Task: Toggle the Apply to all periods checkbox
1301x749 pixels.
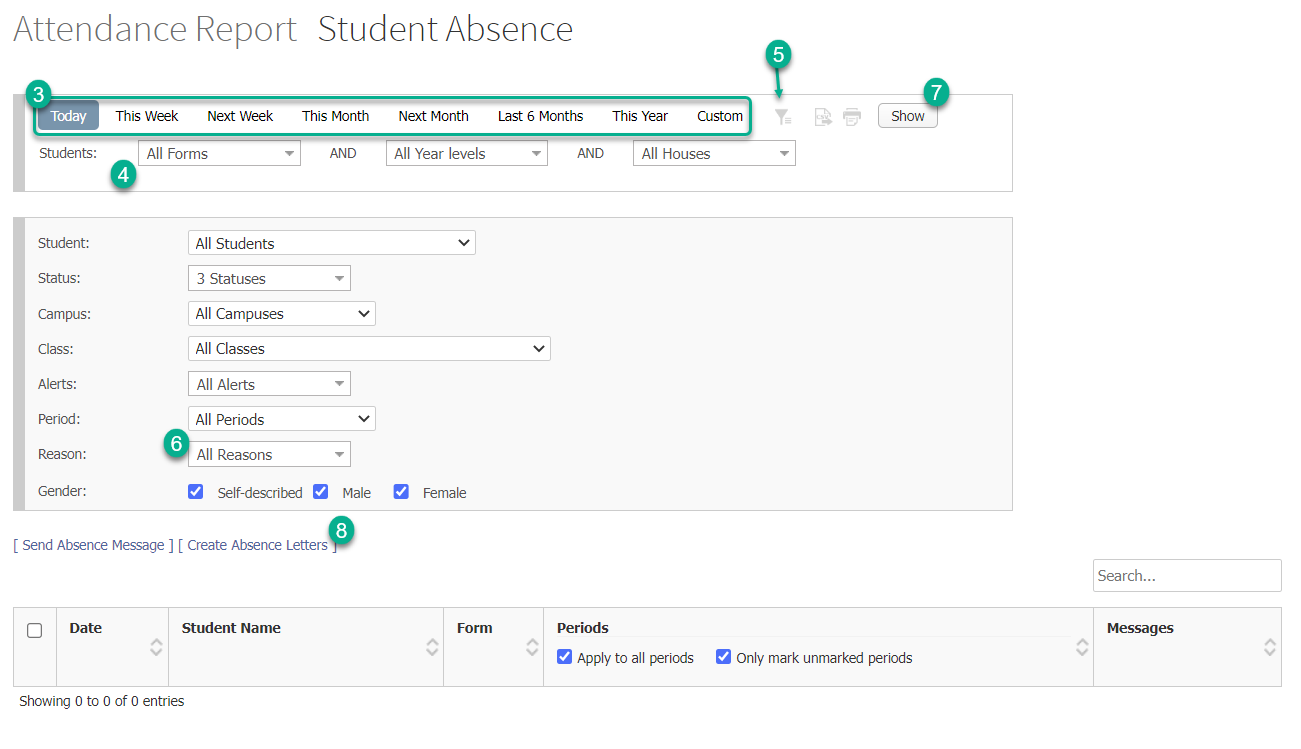Action: [565, 657]
